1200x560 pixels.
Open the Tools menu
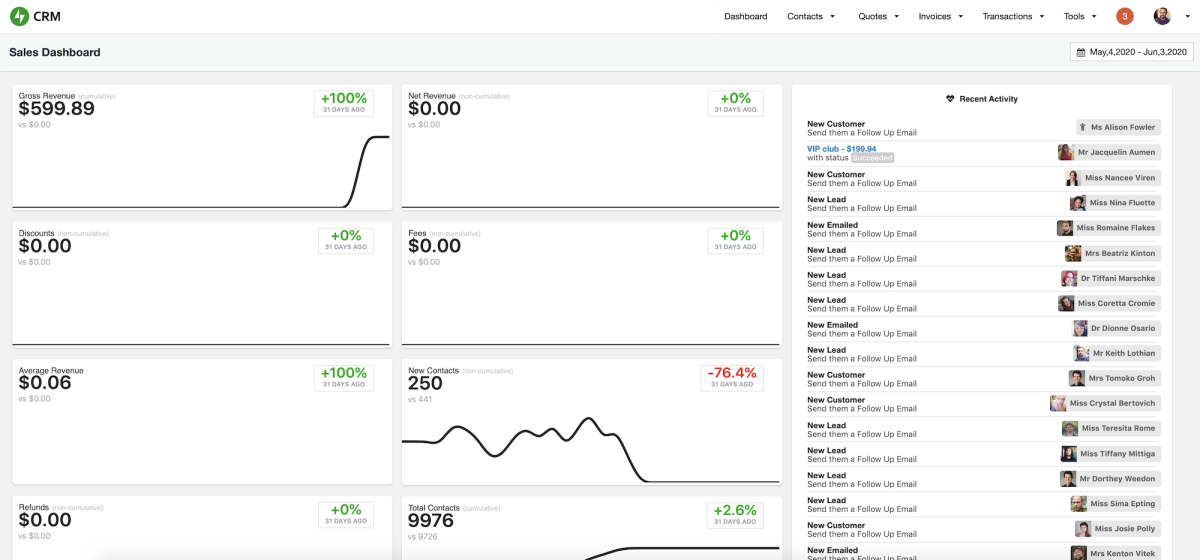click(x=1080, y=16)
